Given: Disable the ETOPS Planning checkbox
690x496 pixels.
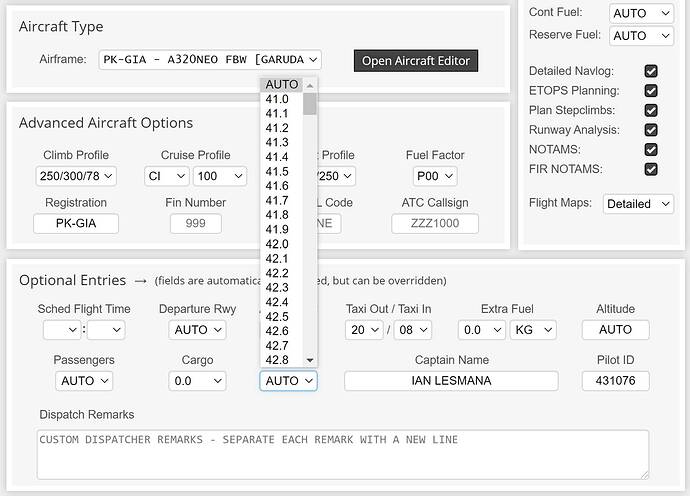Looking at the screenshot, I should 651,91.
